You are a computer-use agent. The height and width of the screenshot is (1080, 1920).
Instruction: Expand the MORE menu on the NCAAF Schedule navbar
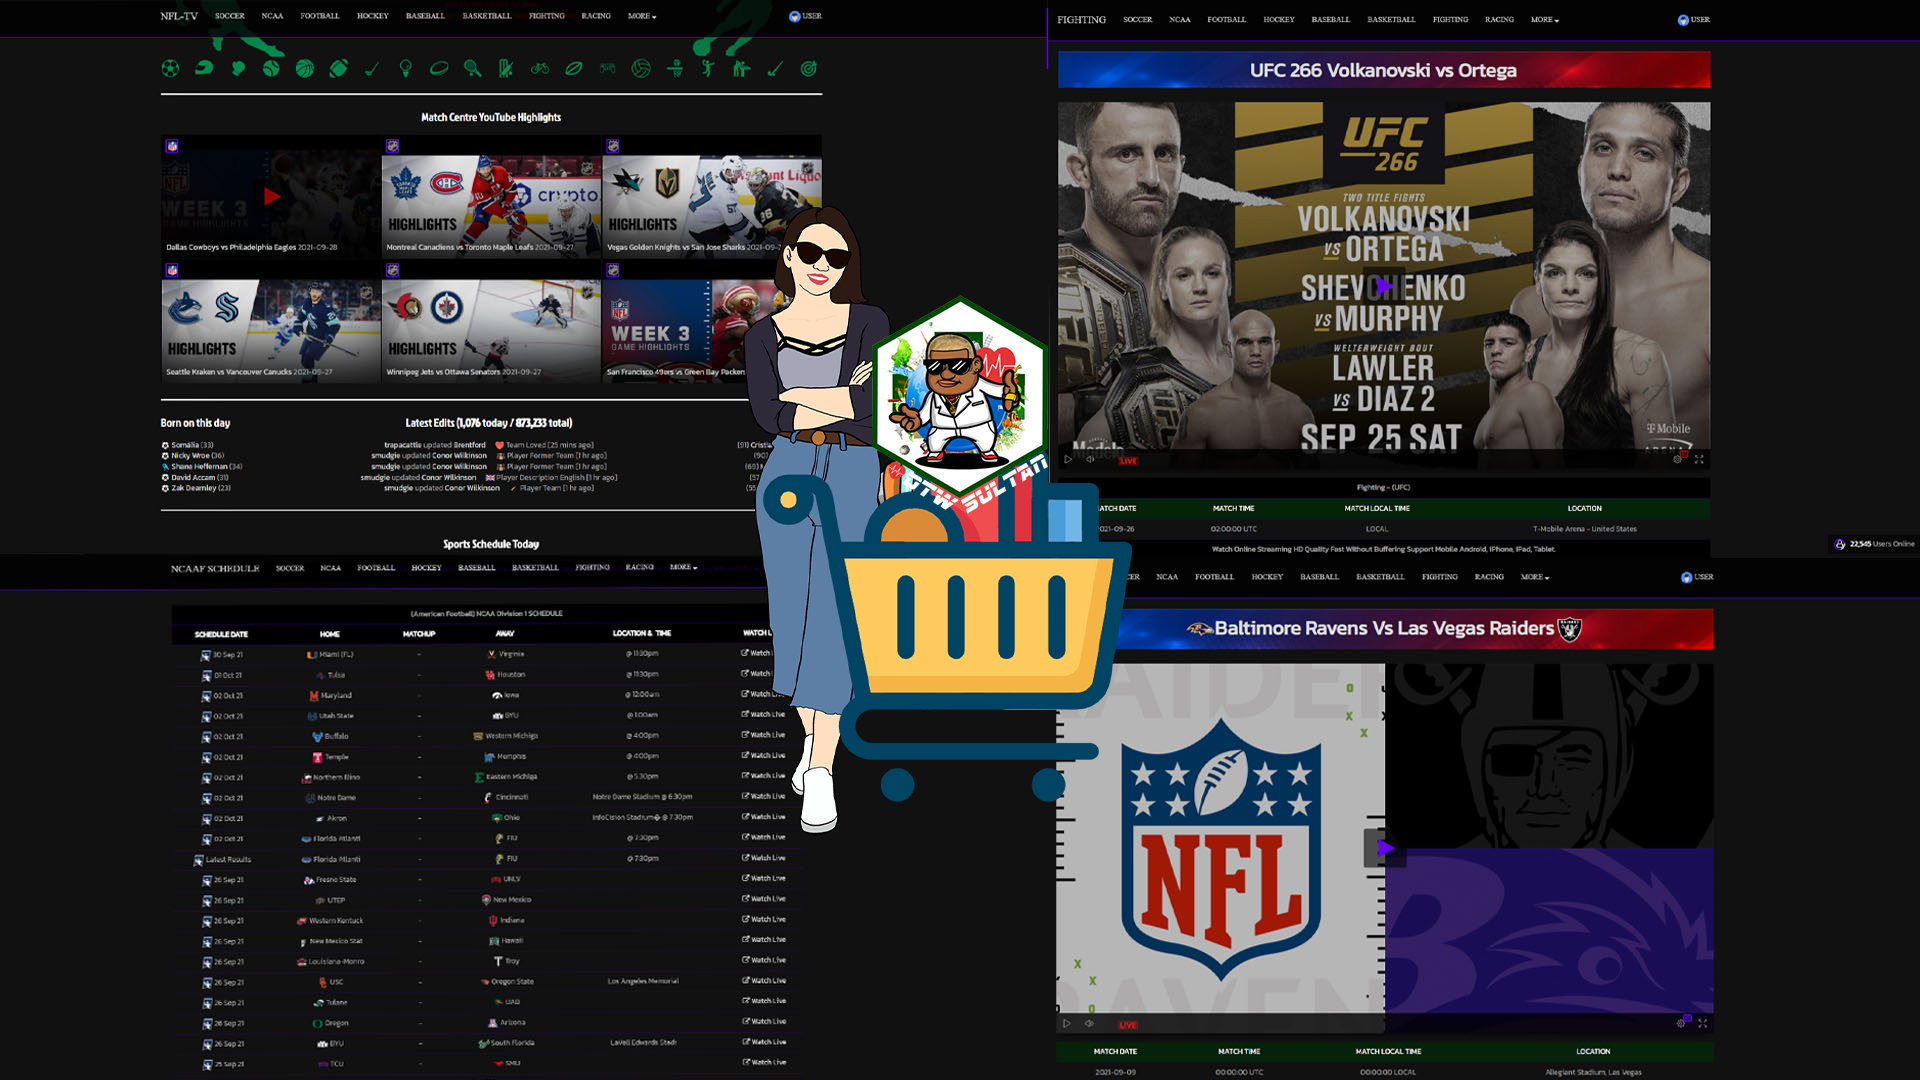pos(684,567)
